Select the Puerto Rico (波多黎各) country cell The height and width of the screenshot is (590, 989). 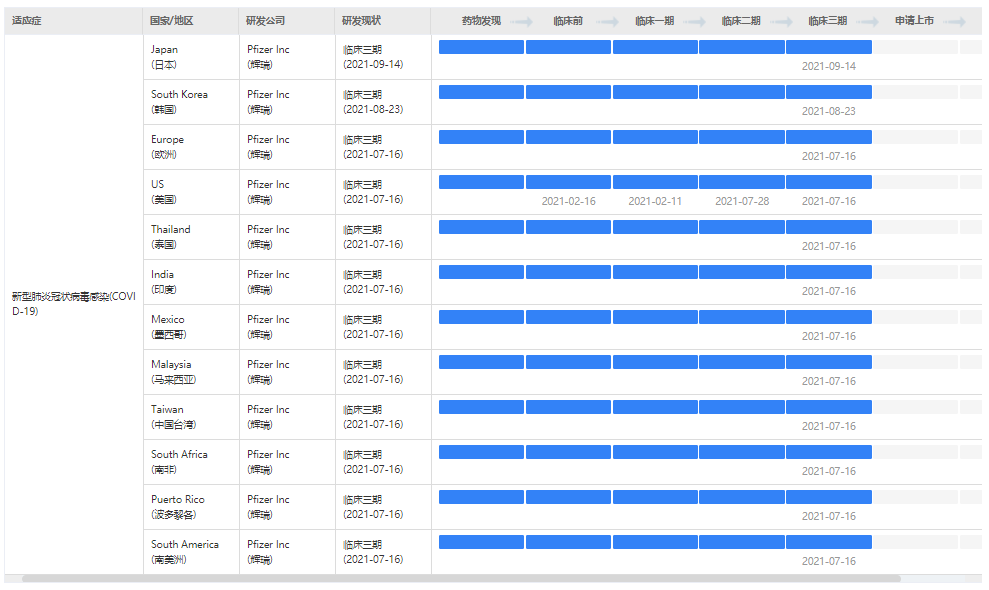pos(191,507)
